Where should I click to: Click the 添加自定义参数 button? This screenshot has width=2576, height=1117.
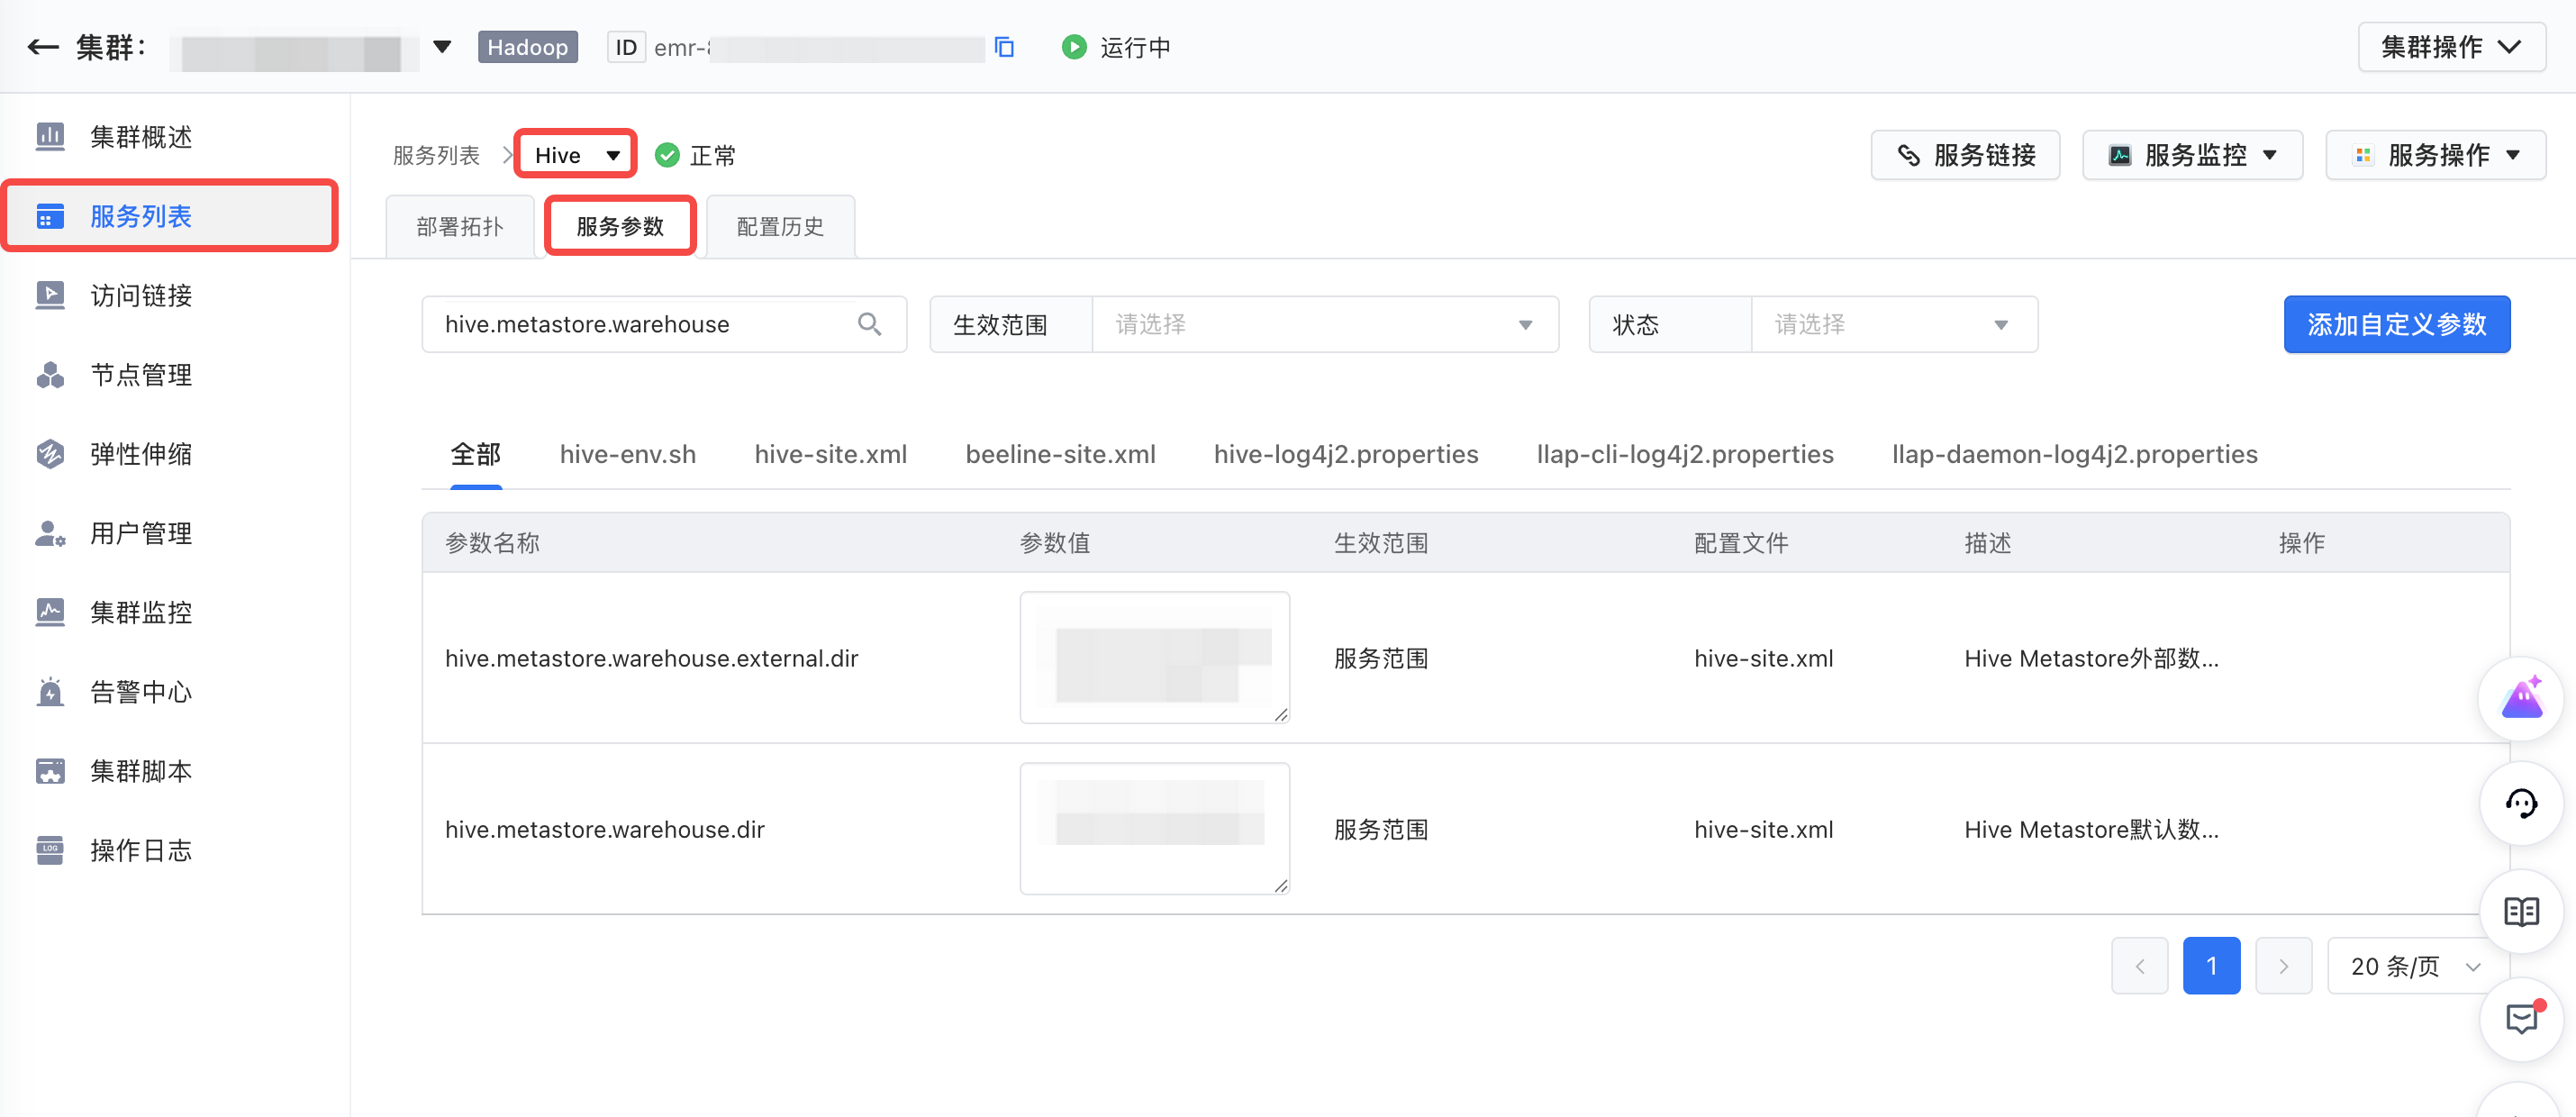click(x=2396, y=324)
